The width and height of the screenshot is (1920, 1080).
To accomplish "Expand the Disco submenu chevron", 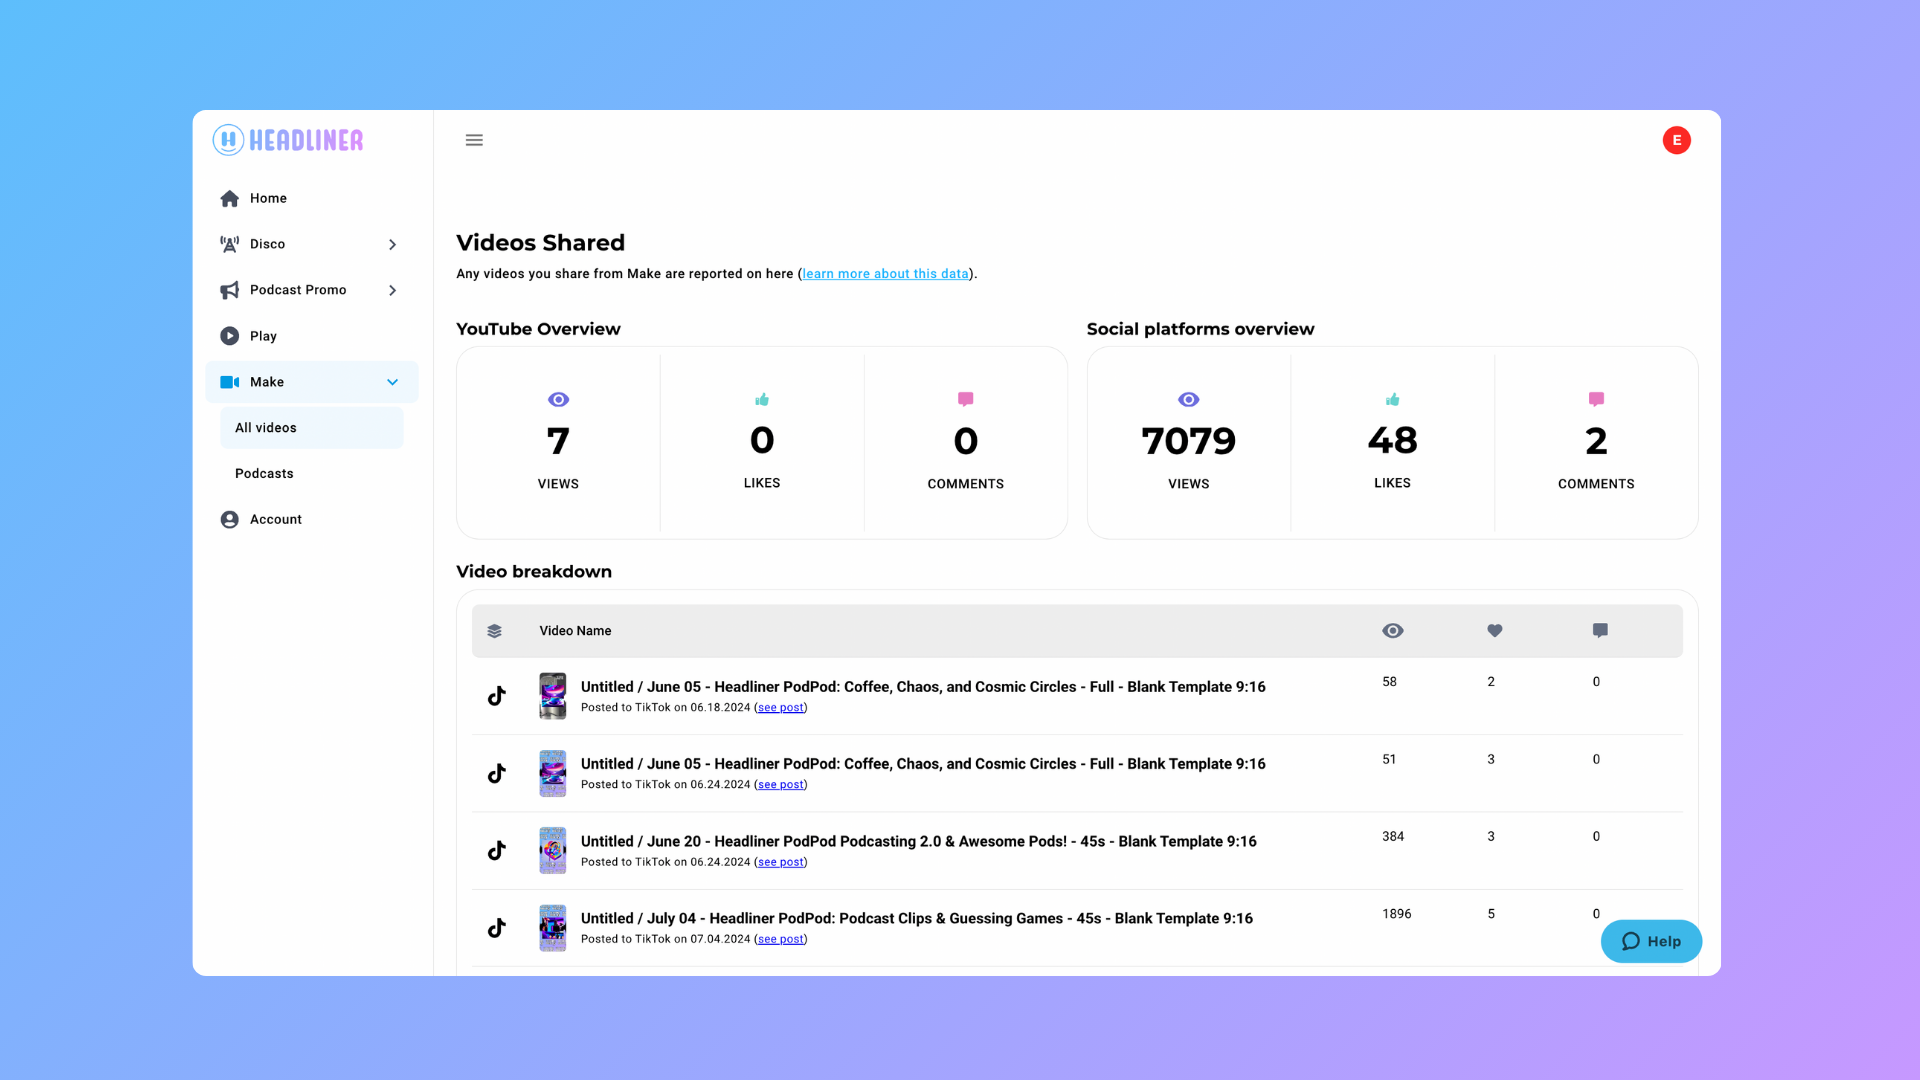I will click(x=392, y=245).
